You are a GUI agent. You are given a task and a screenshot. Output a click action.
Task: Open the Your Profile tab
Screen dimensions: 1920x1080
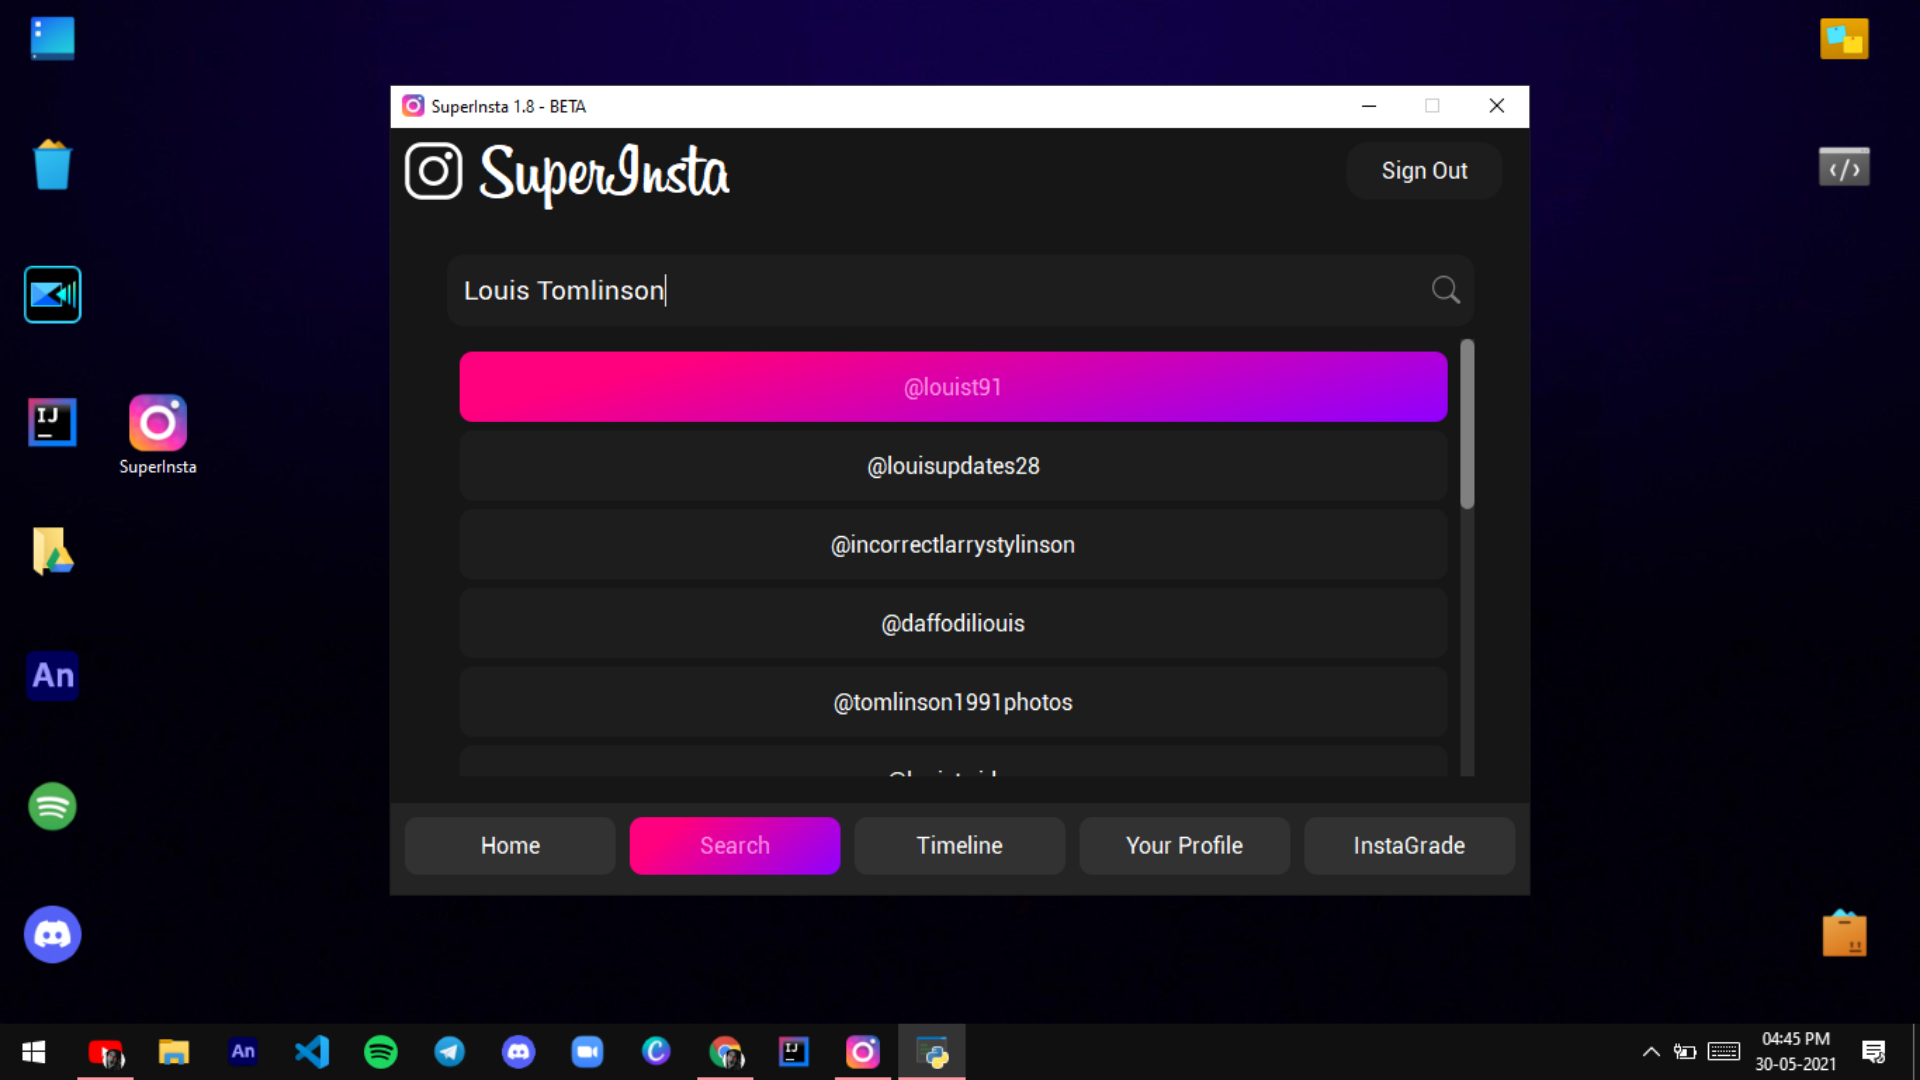1184,846
